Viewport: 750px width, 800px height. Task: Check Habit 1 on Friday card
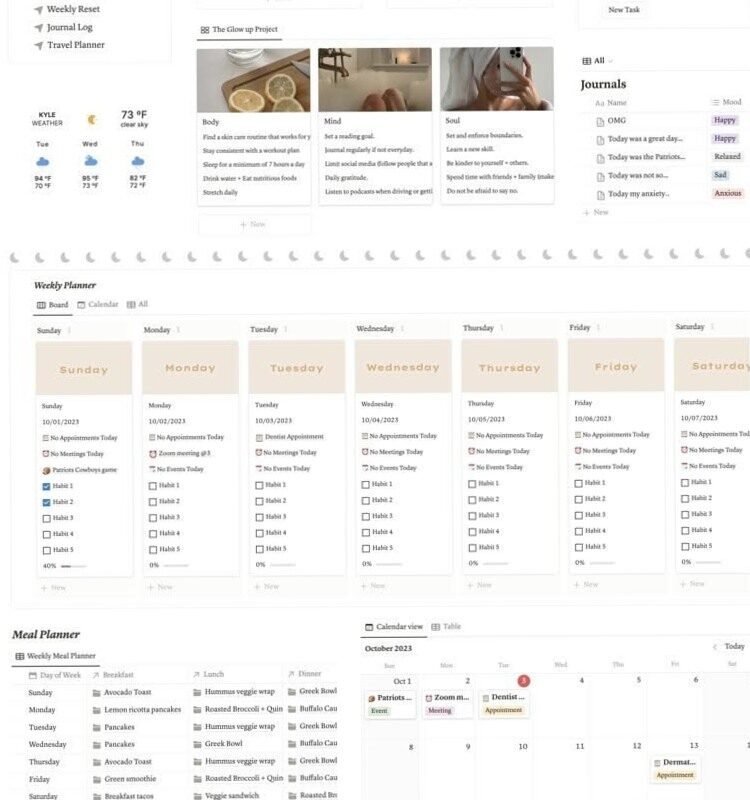click(579, 483)
